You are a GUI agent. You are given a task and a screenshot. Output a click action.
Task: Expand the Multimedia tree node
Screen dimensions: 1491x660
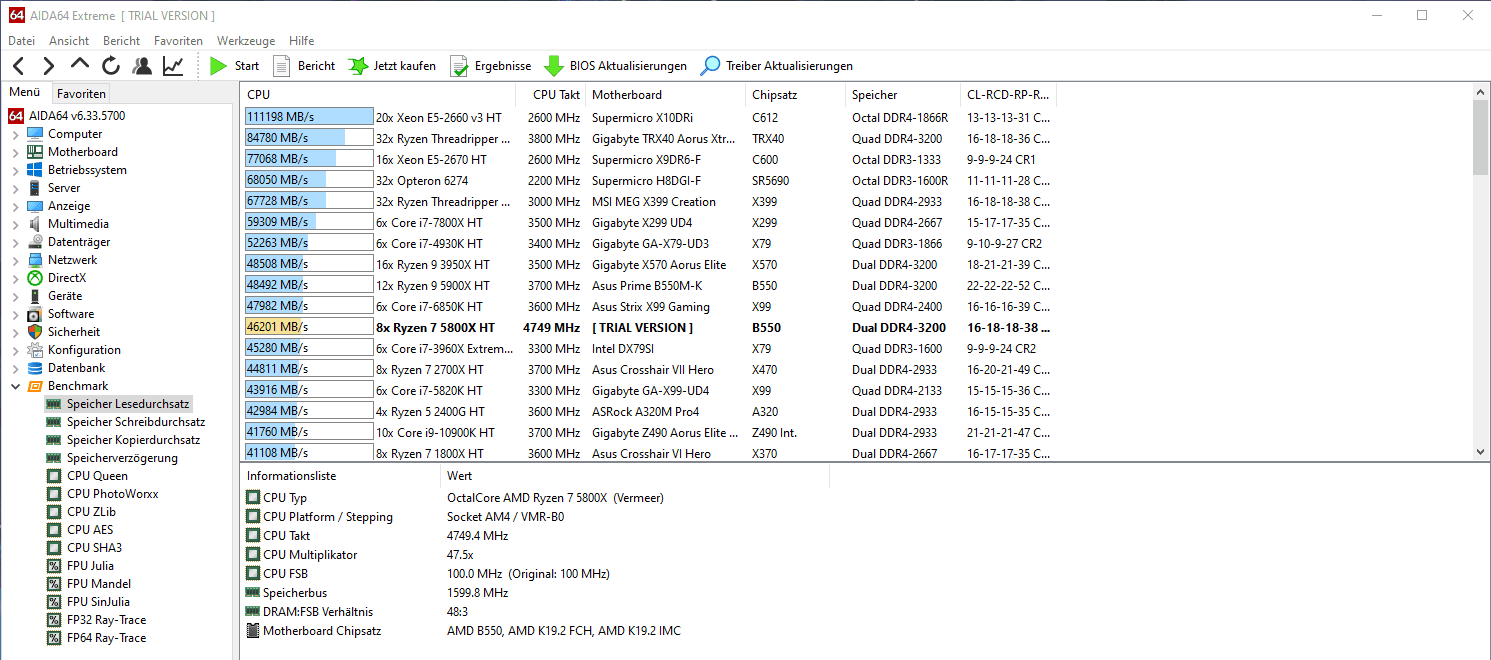click(x=15, y=224)
